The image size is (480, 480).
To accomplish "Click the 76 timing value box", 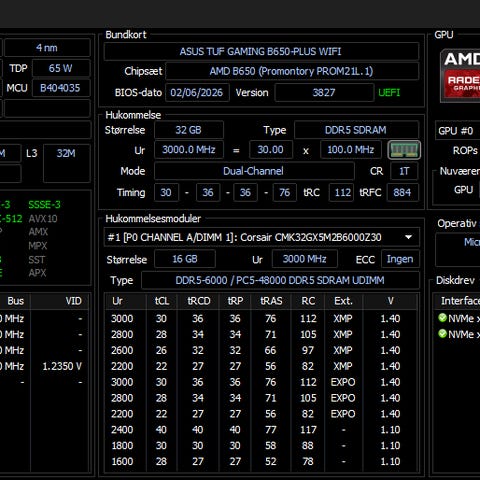I will 284,192.
